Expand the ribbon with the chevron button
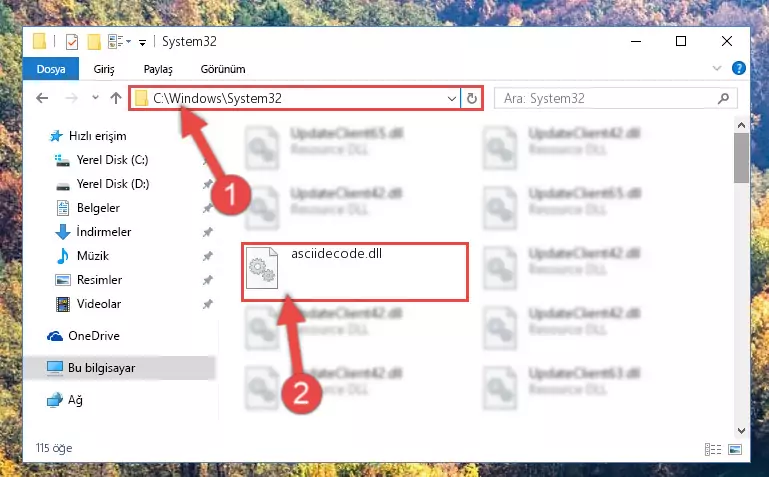This screenshot has height=477, width=769. tap(717, 69)
